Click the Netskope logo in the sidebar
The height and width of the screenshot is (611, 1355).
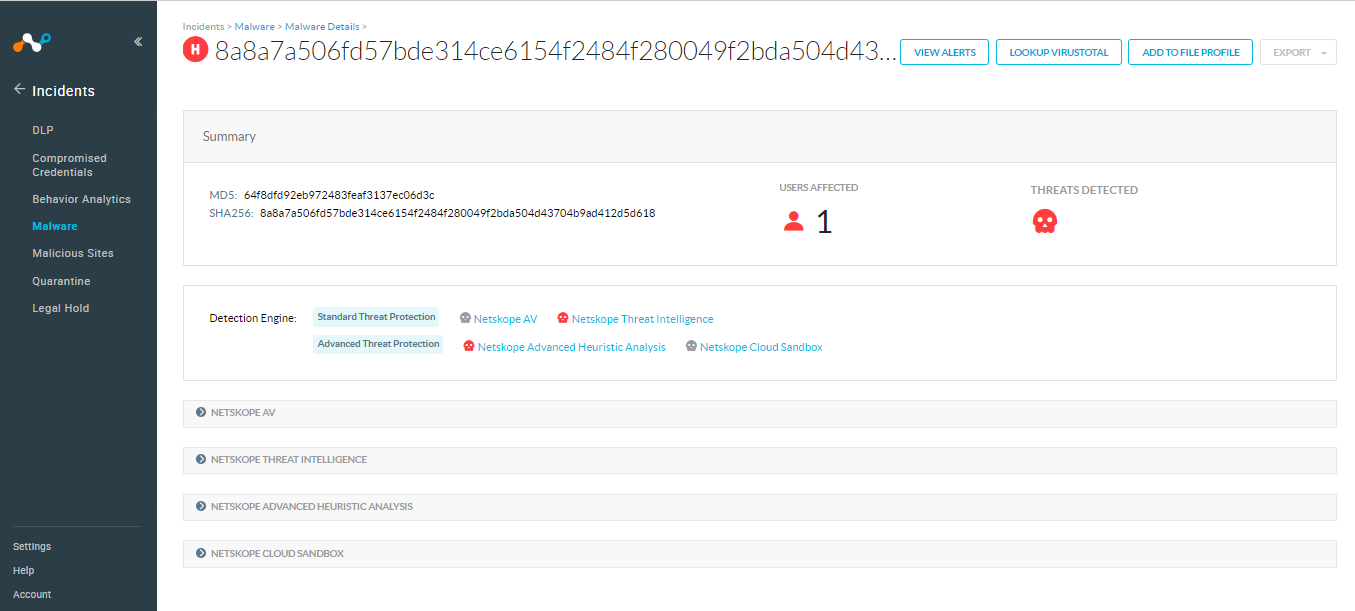tap(30, 43)
